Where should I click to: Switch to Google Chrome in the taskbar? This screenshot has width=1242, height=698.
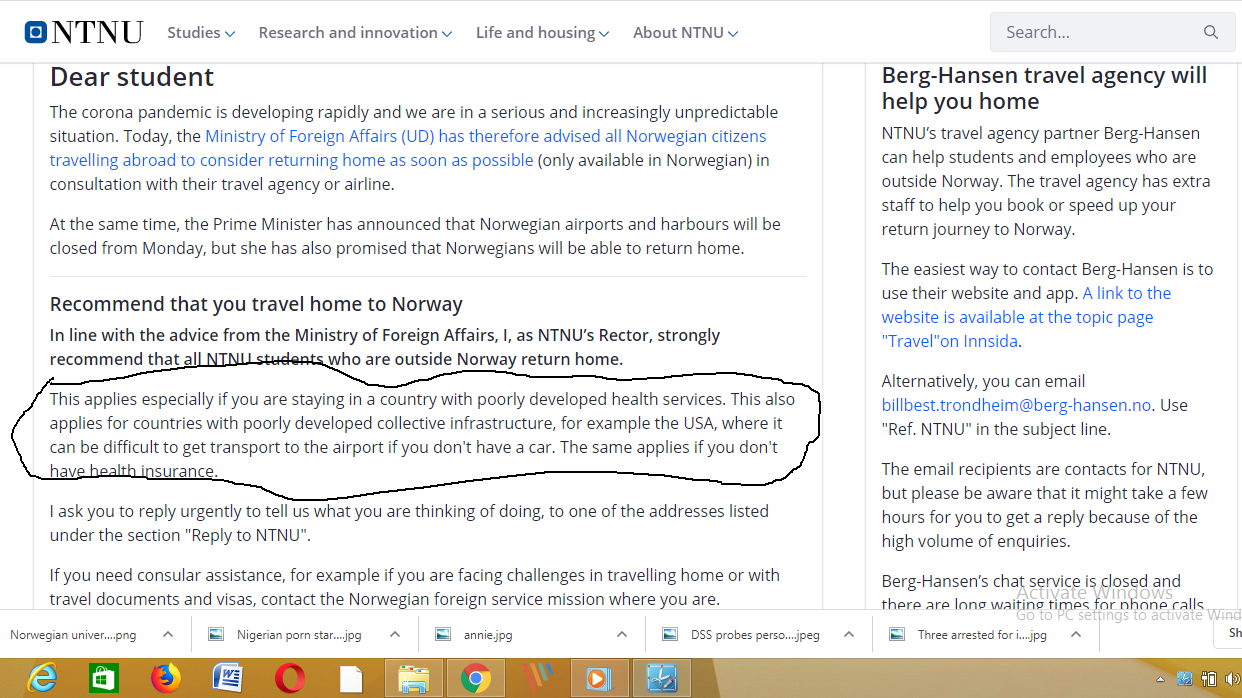[476, 679]
